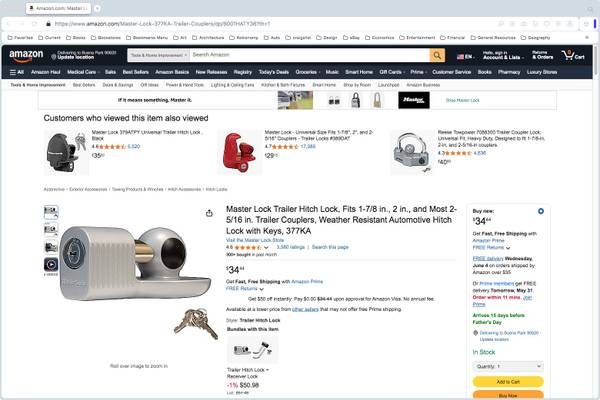Click the share icon above product image
Image resolution: width=600 pixels, height=400 pixels.
click(209, 212)
